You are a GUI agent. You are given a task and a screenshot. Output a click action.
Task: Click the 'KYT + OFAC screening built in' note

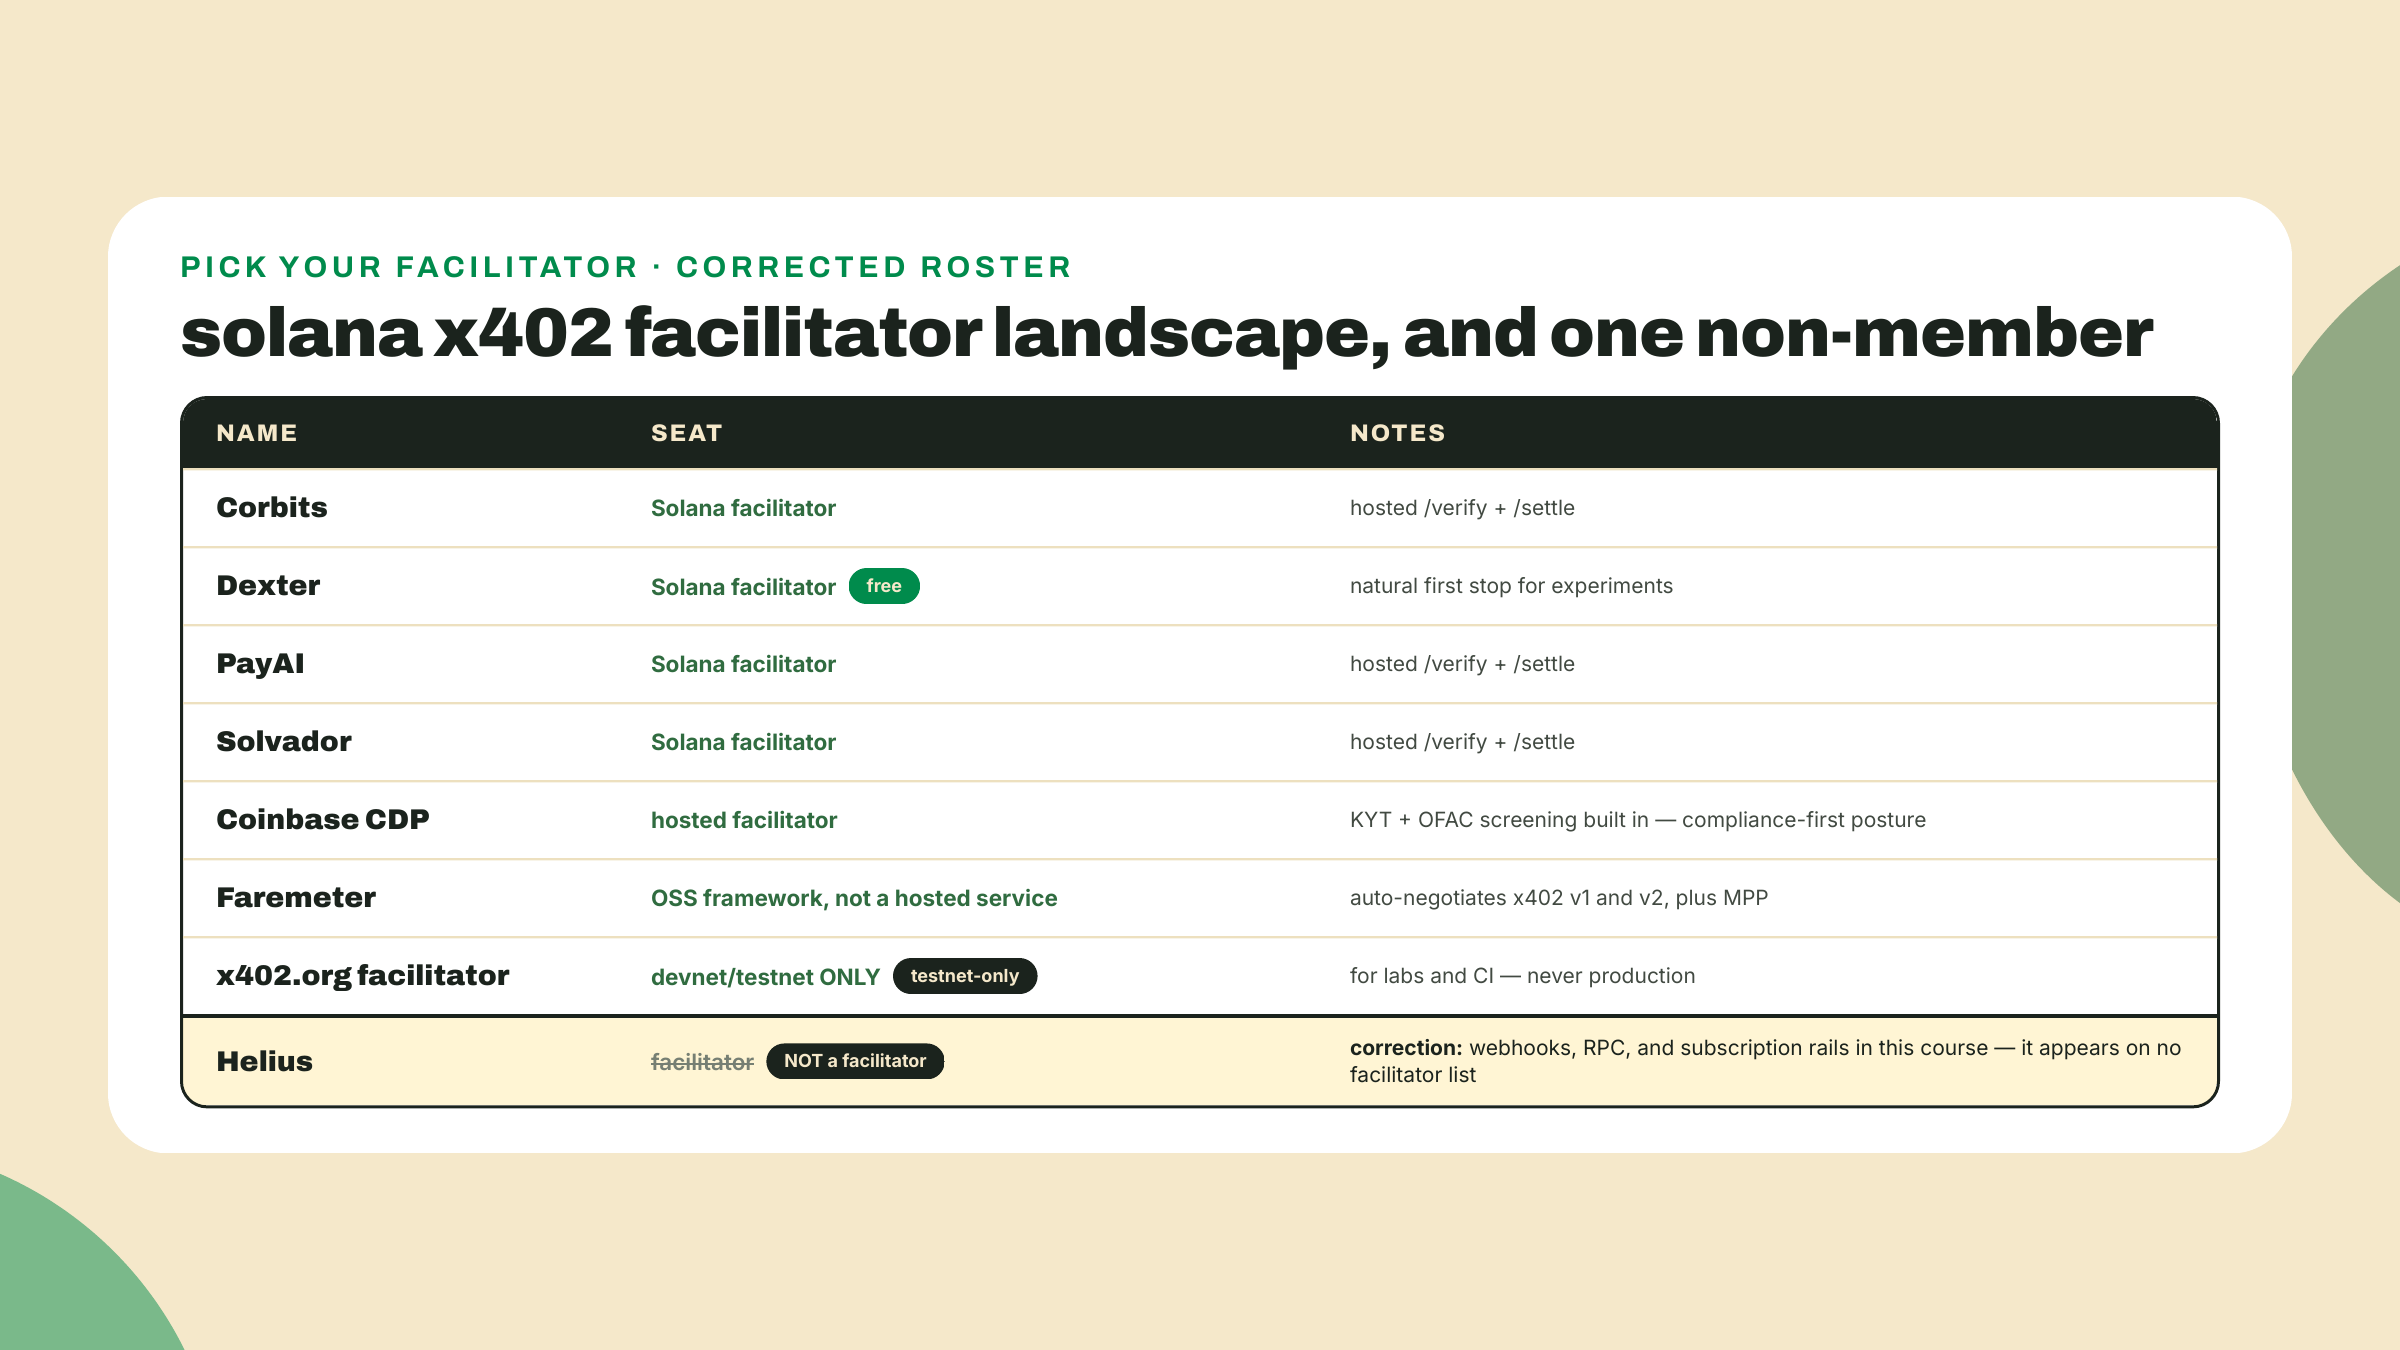1638,820
